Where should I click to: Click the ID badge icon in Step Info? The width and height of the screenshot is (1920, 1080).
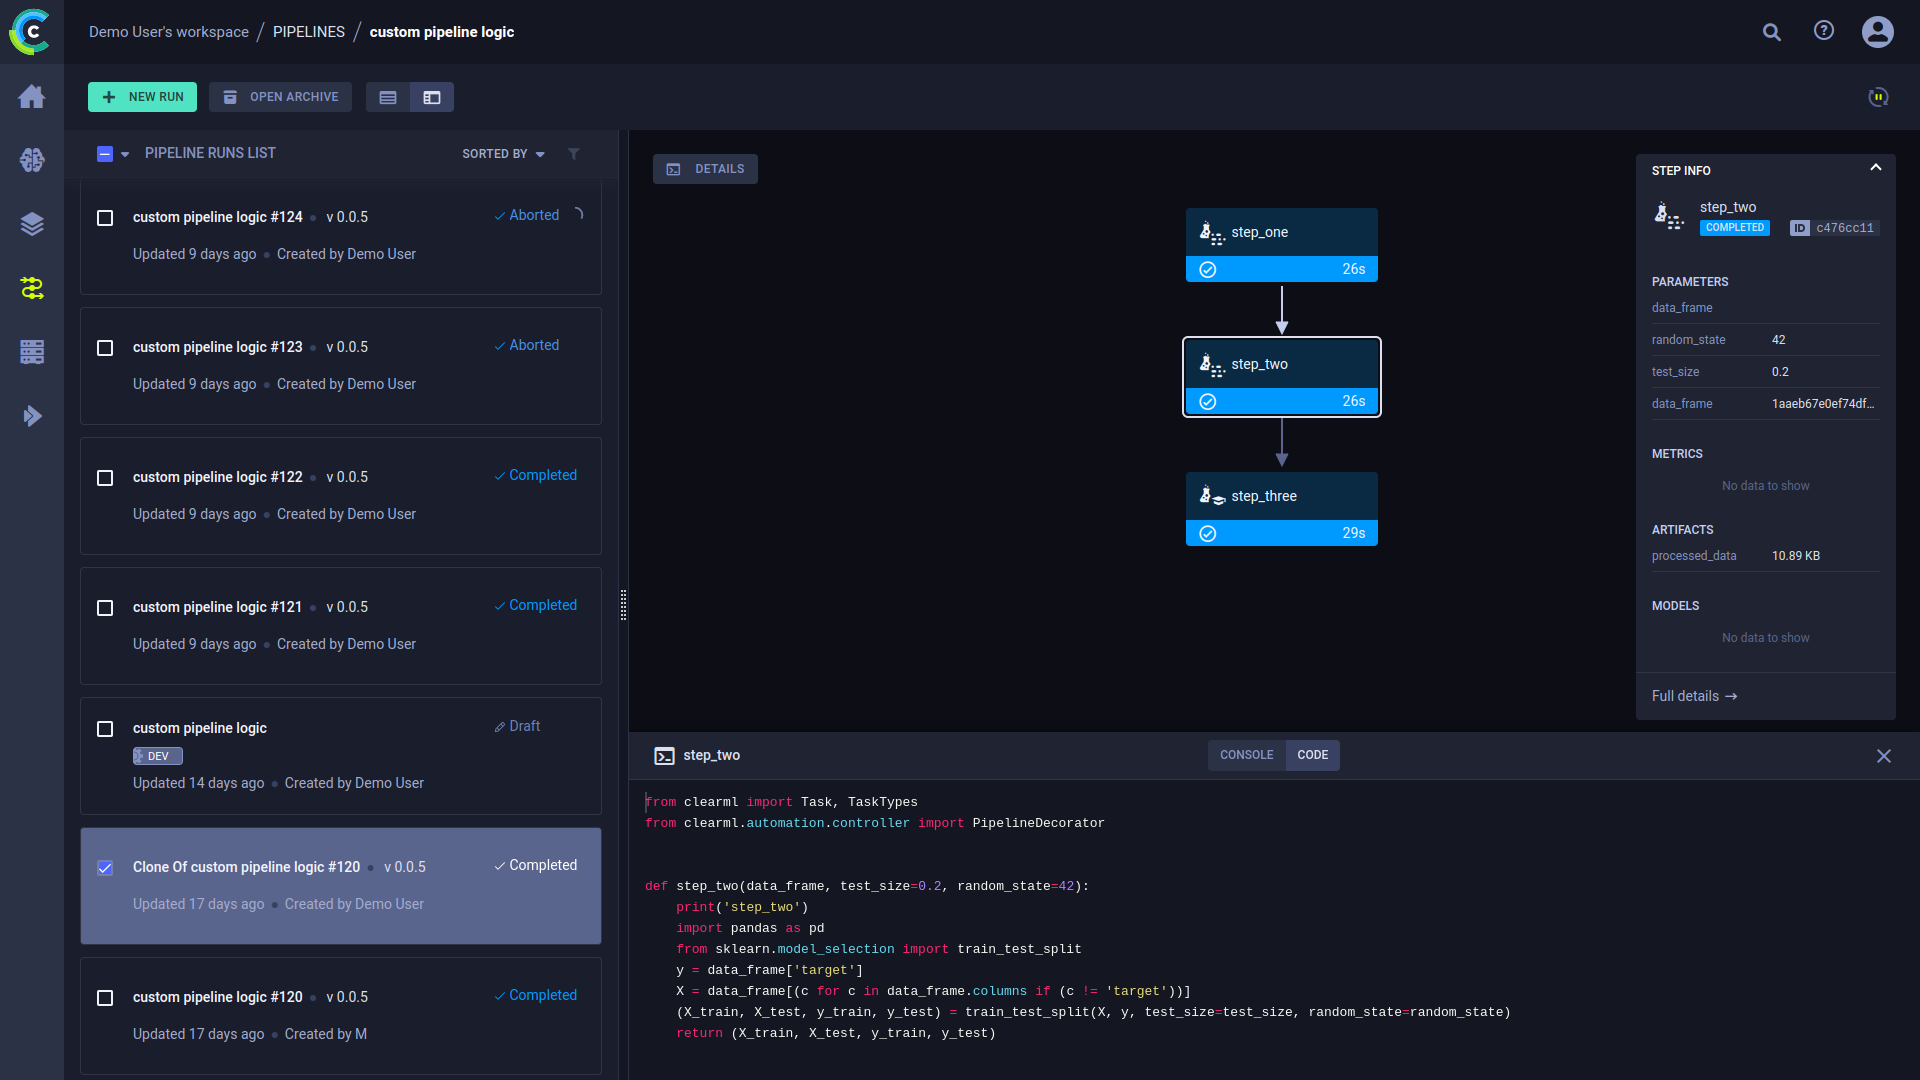pos(1800,228)
